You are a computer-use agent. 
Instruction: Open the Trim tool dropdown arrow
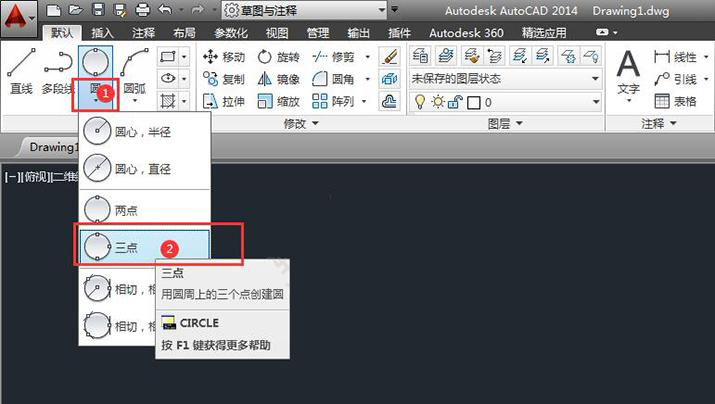click(x=368, y=57)
